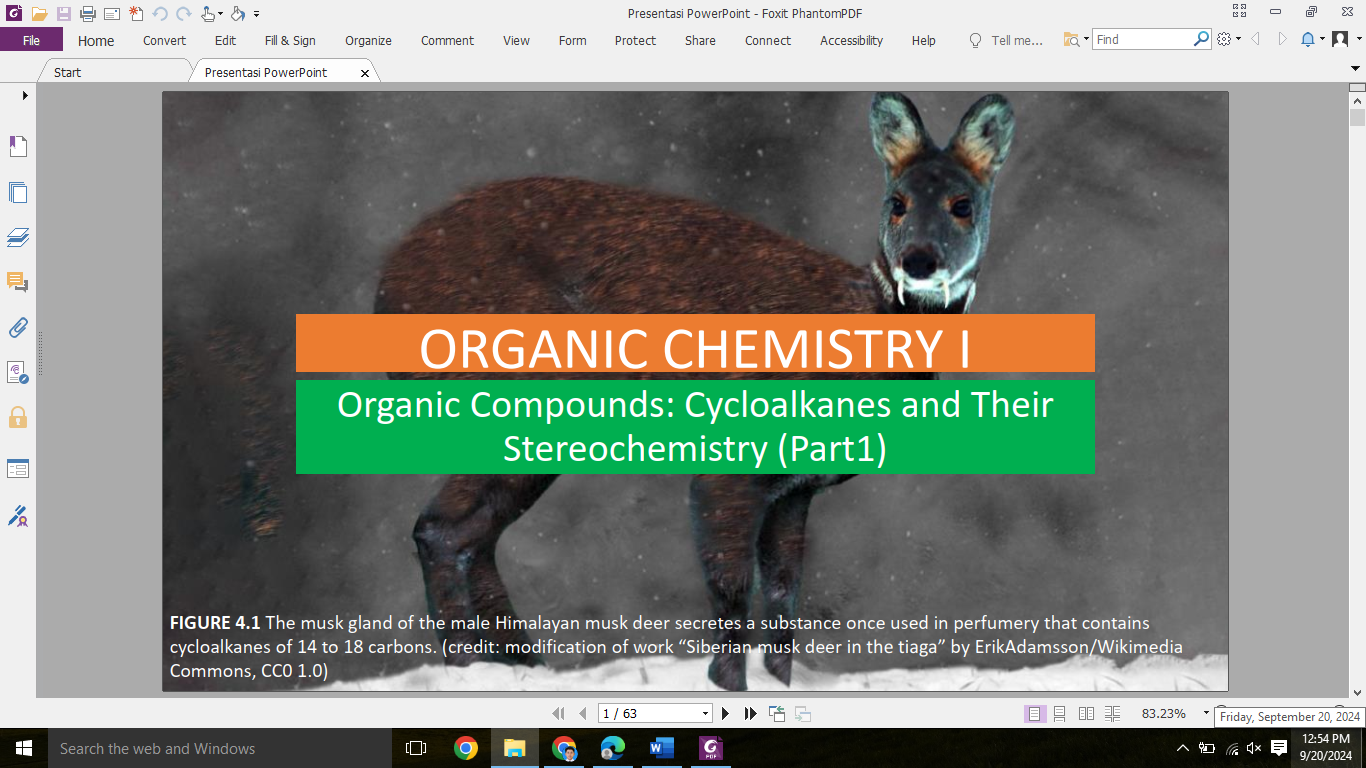1366x768 pixels.
Task: Open the Security lock panel
Action: [x=18, y=417]
